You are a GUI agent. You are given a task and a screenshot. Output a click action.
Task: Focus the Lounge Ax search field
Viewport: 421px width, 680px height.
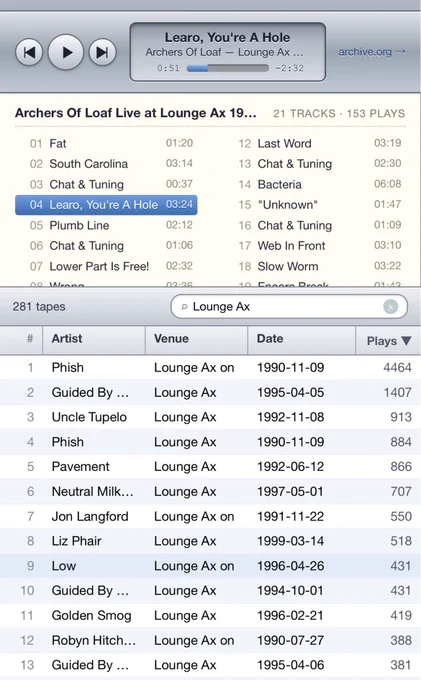pos(289,307)
